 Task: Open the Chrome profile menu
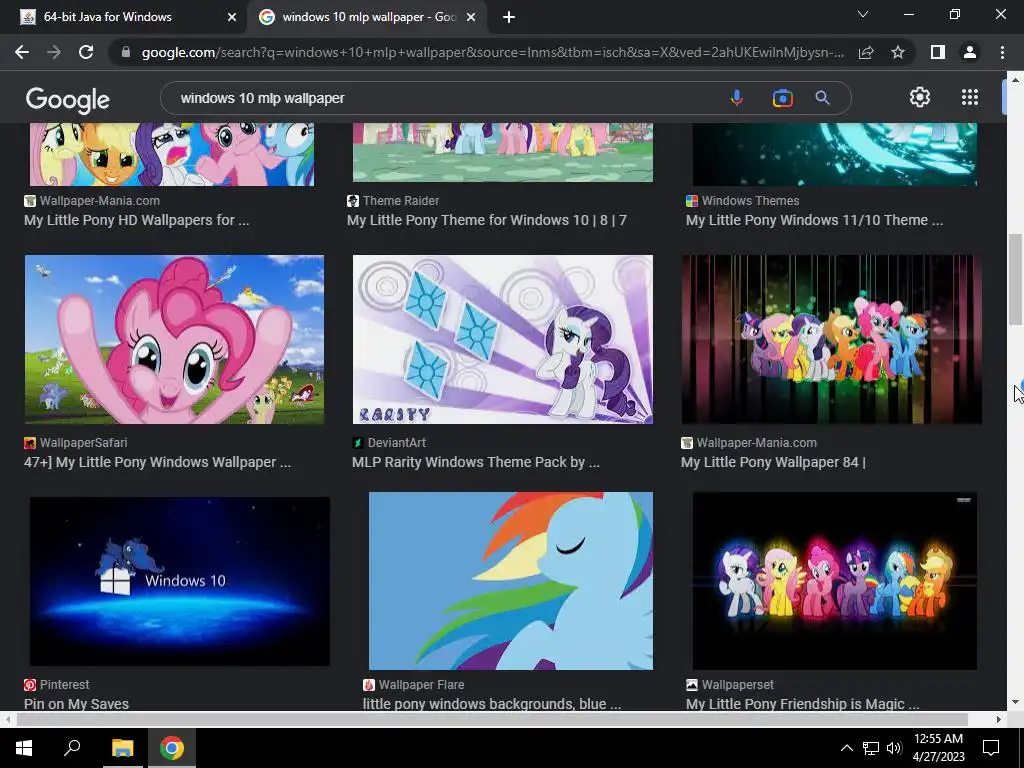(970, 52)
